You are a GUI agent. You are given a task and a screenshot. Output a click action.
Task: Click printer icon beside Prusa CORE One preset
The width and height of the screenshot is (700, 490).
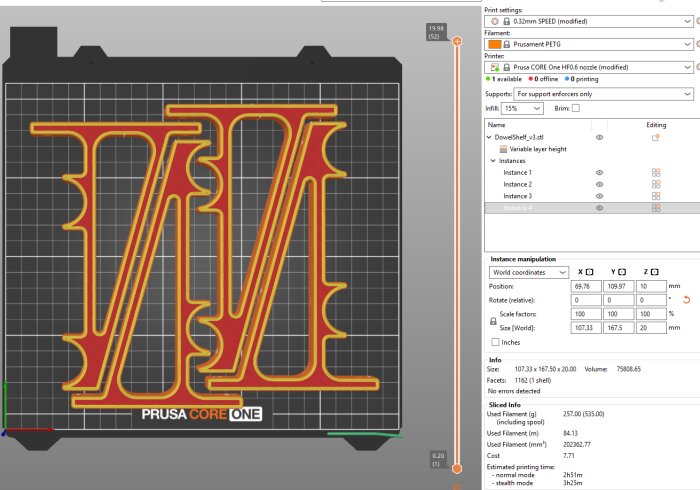(495, 67)
